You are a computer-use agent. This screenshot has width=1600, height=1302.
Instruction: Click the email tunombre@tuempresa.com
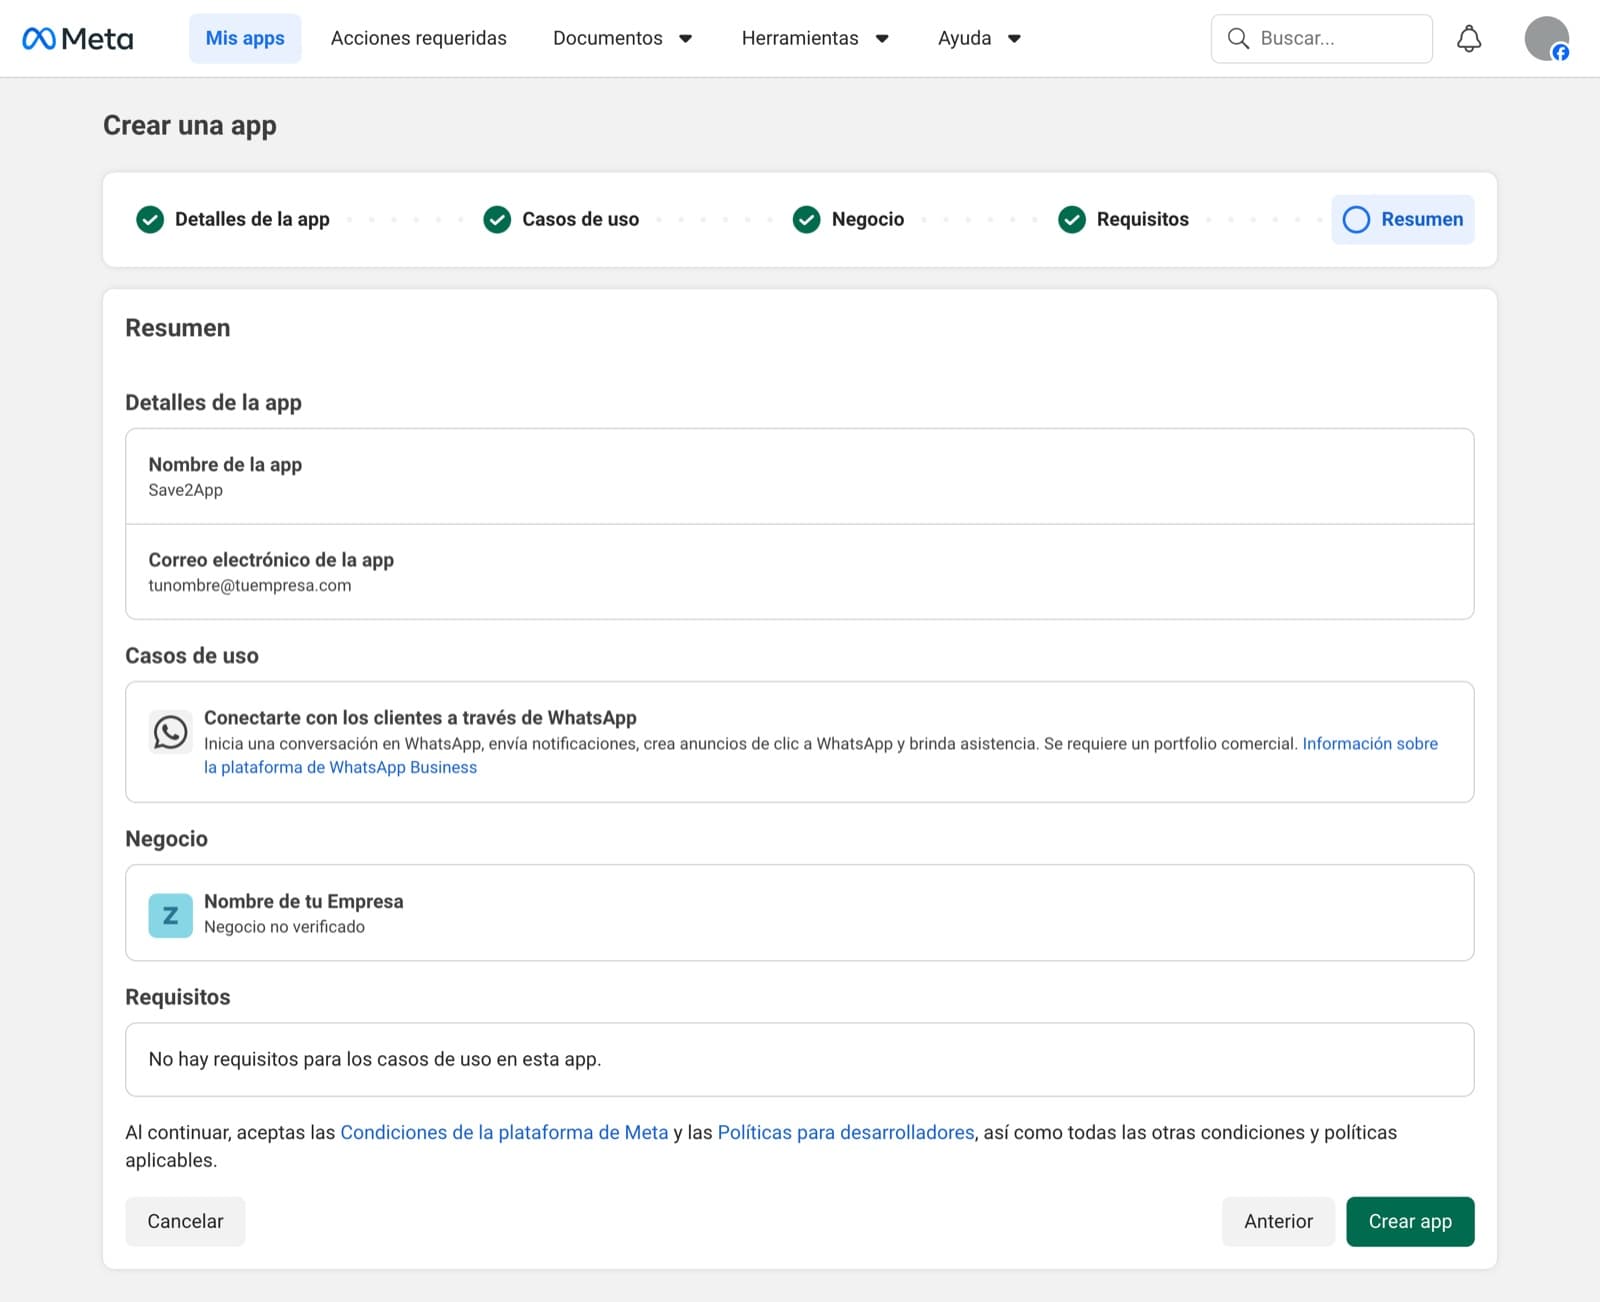(250, 585)
